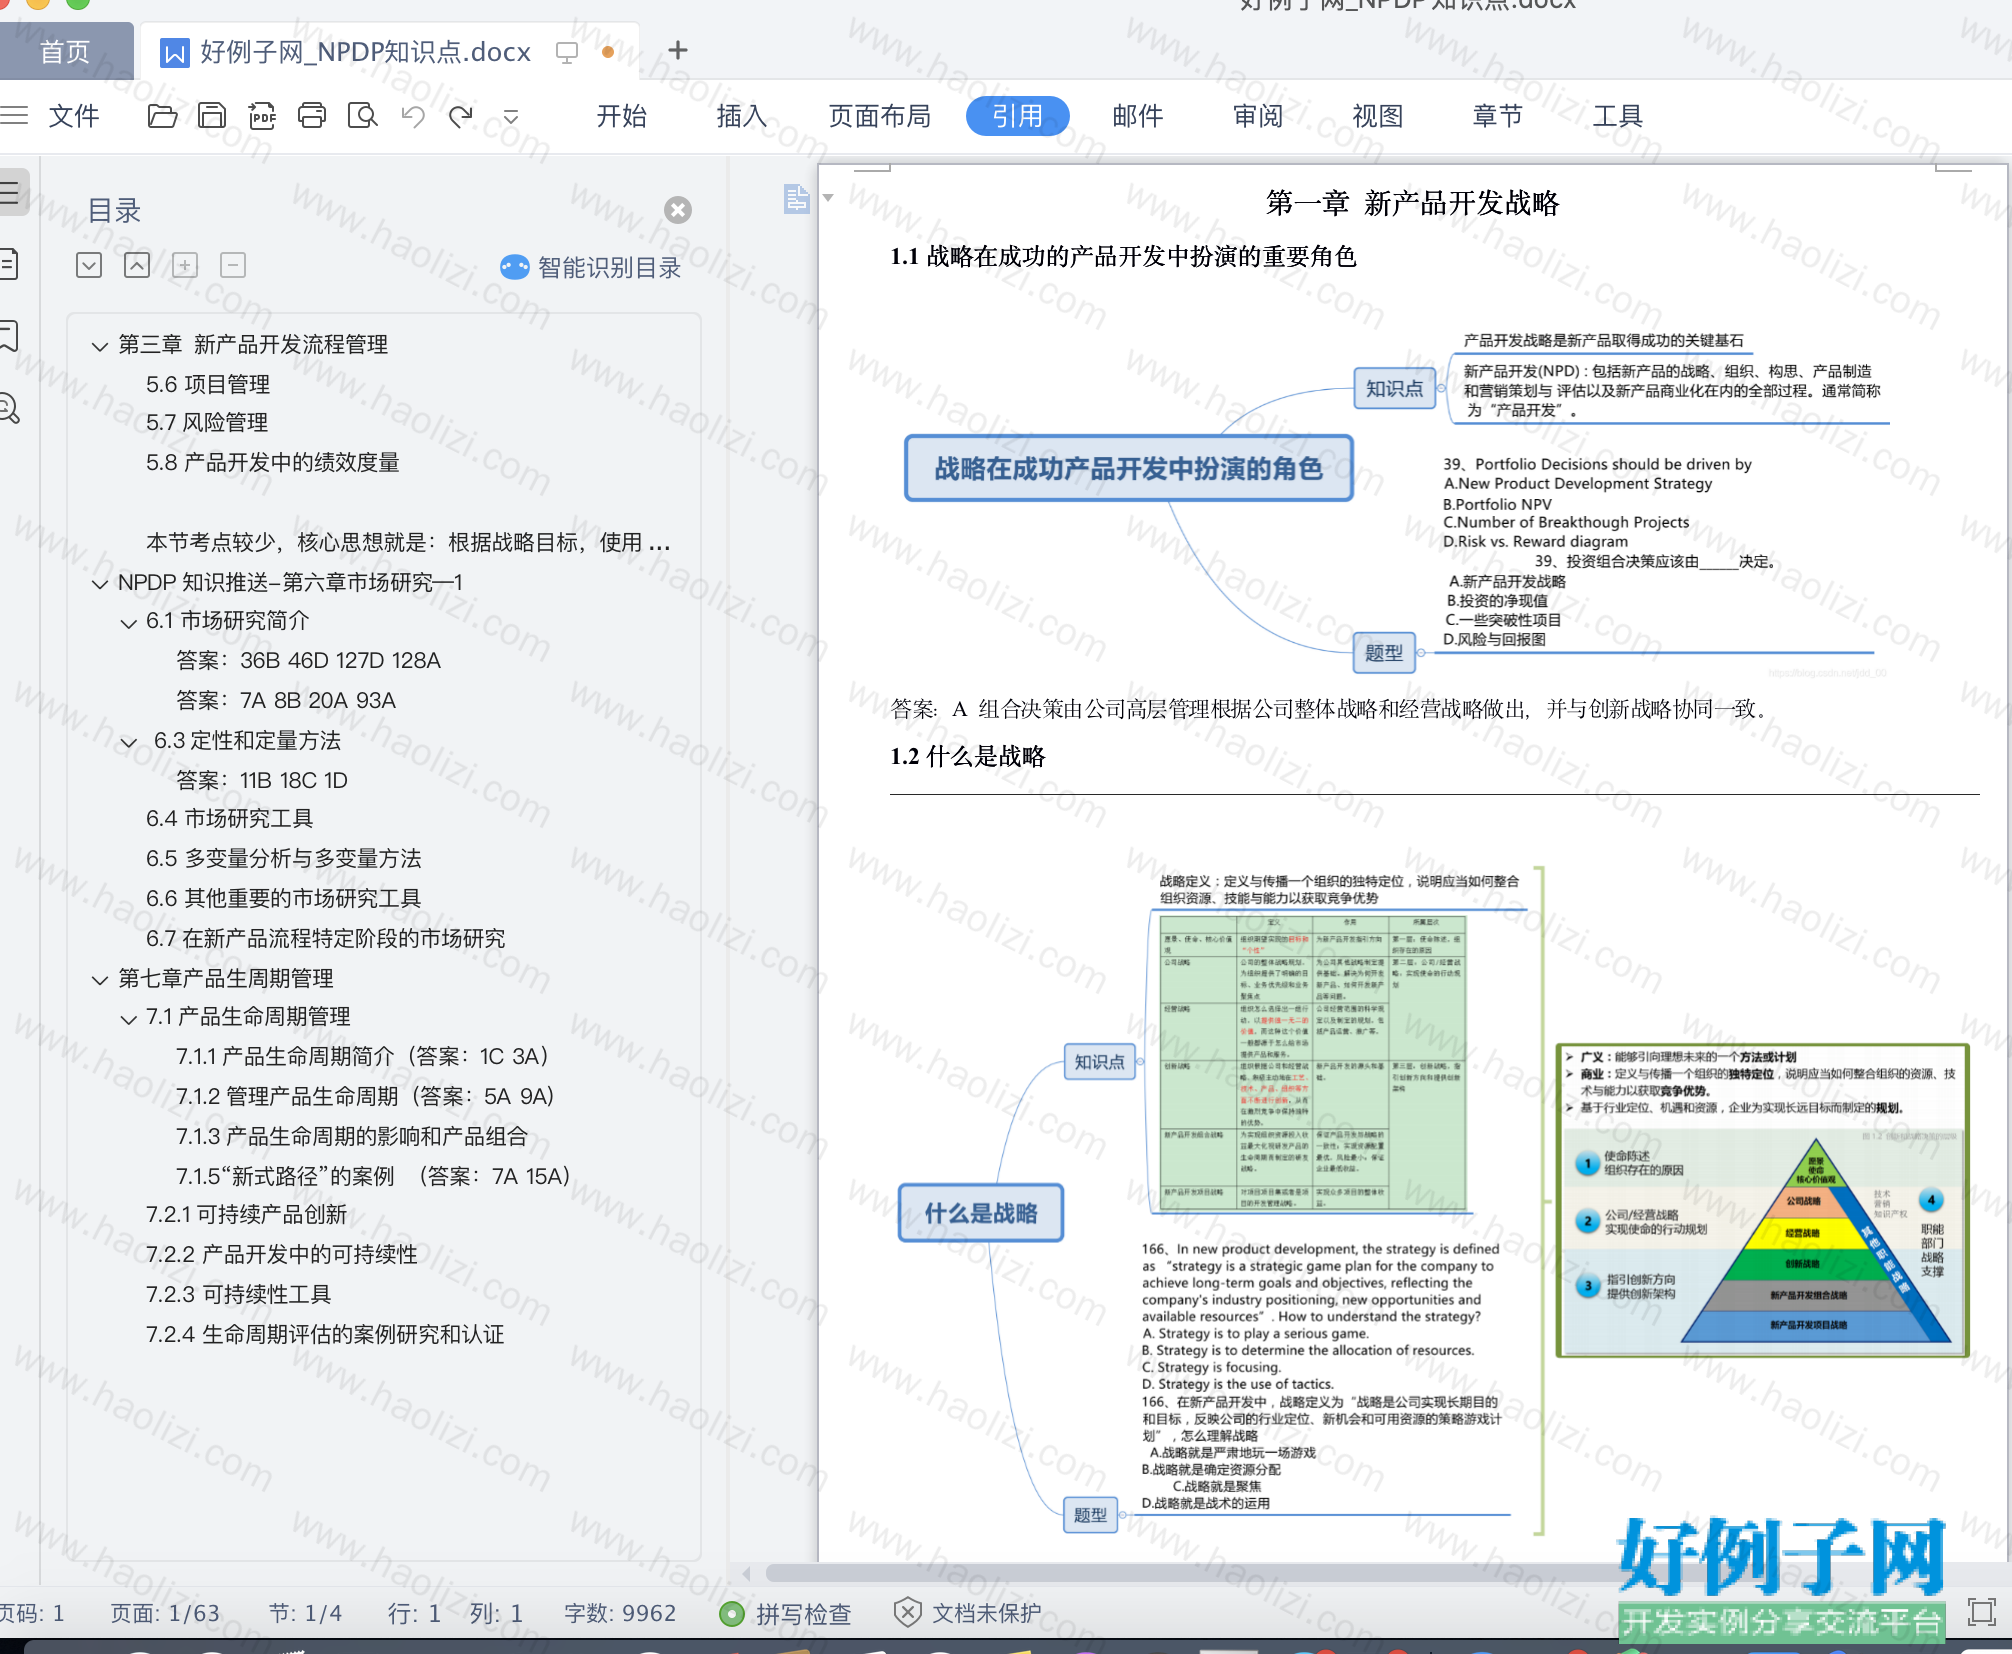Switch to the 视图 tab
The image size is (2012, 1654).
(1378, 116)
